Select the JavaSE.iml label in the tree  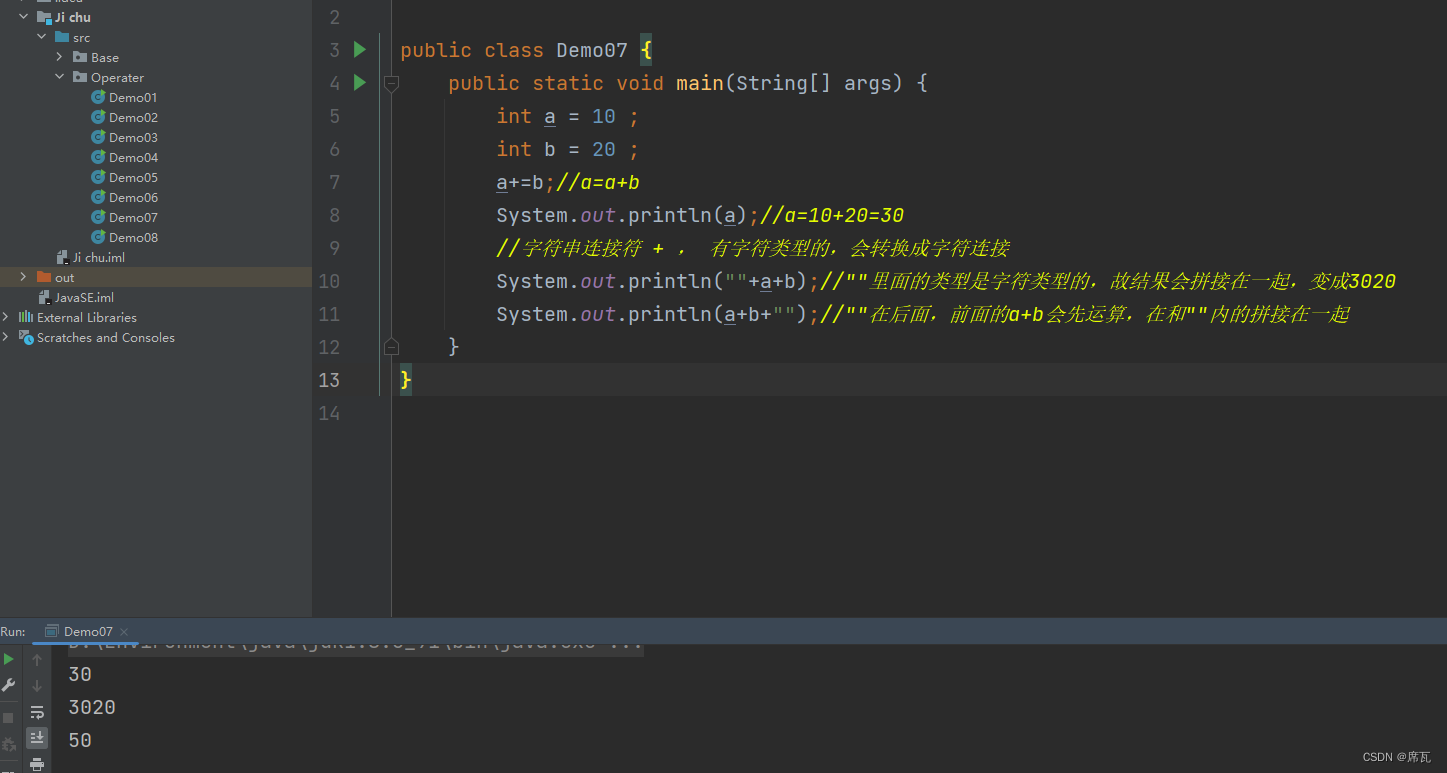click(84, 297)
